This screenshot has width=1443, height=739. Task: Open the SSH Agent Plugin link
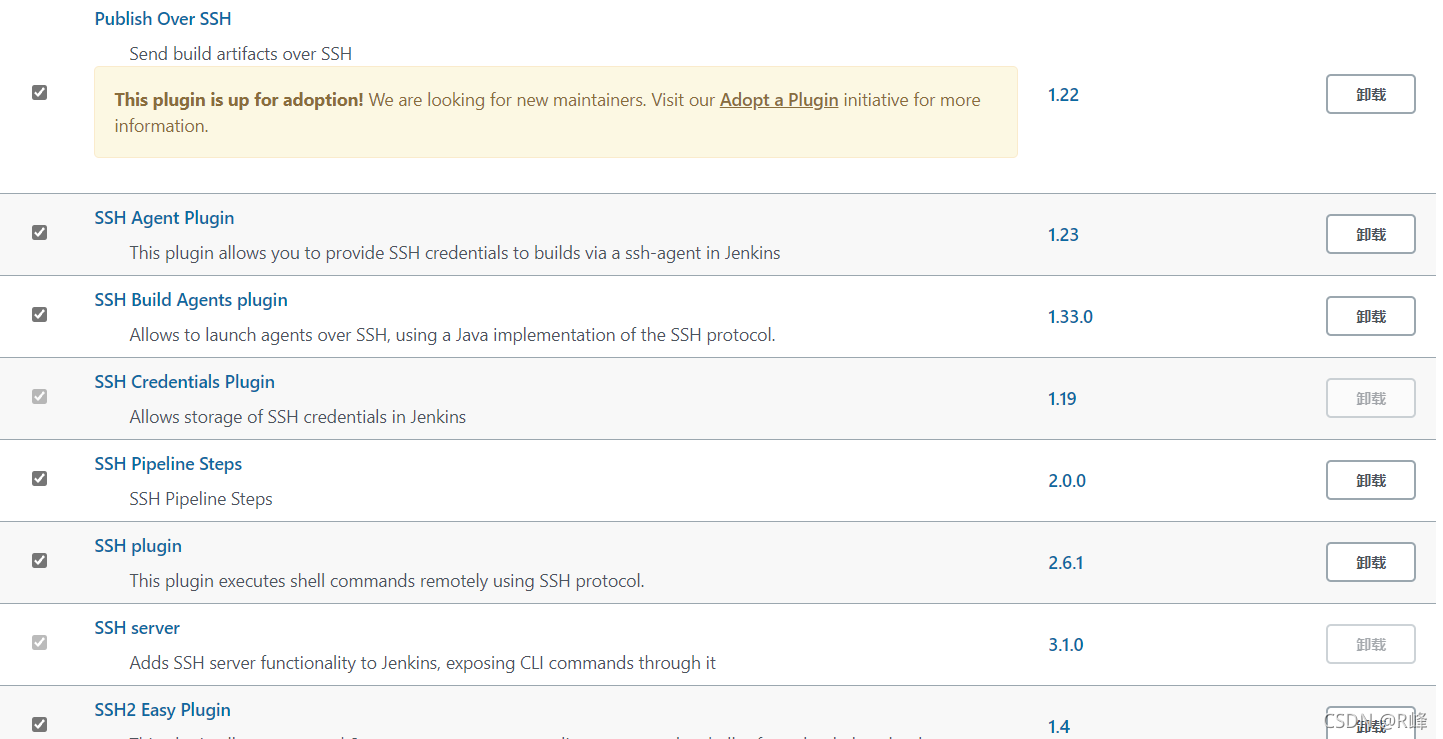click(x=164, y=218)
